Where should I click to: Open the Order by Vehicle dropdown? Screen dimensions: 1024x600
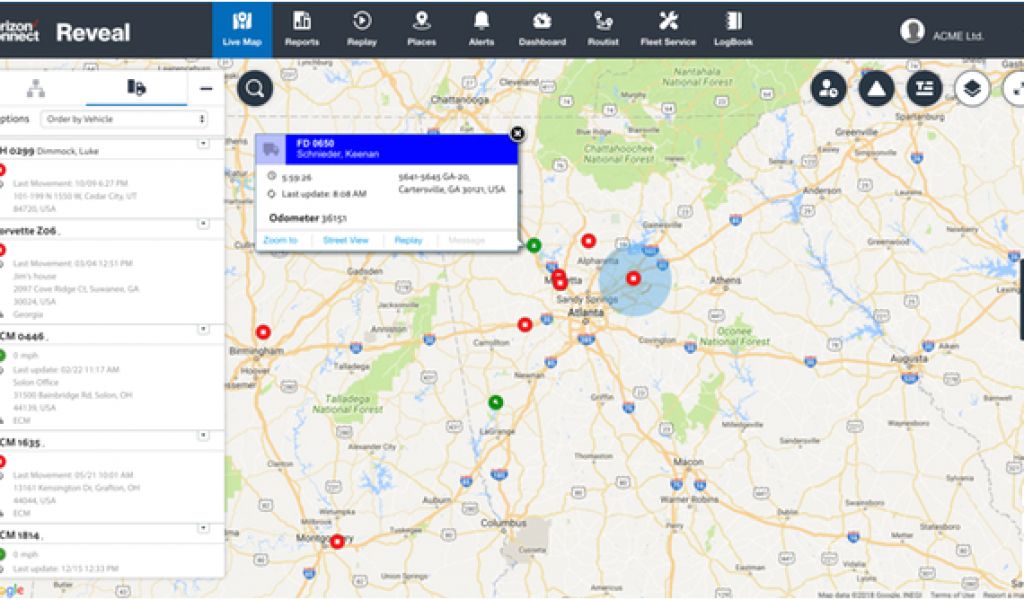123,119
